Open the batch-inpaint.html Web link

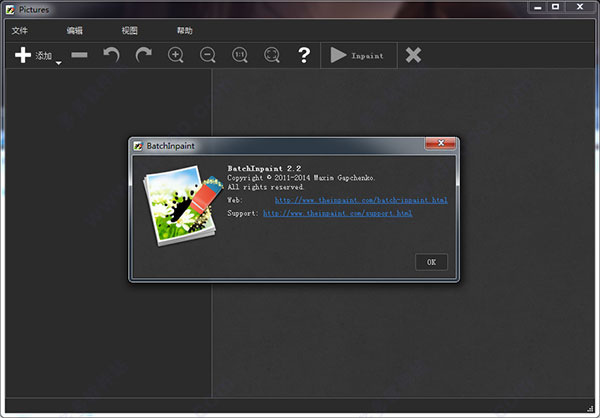pos(361,200)
